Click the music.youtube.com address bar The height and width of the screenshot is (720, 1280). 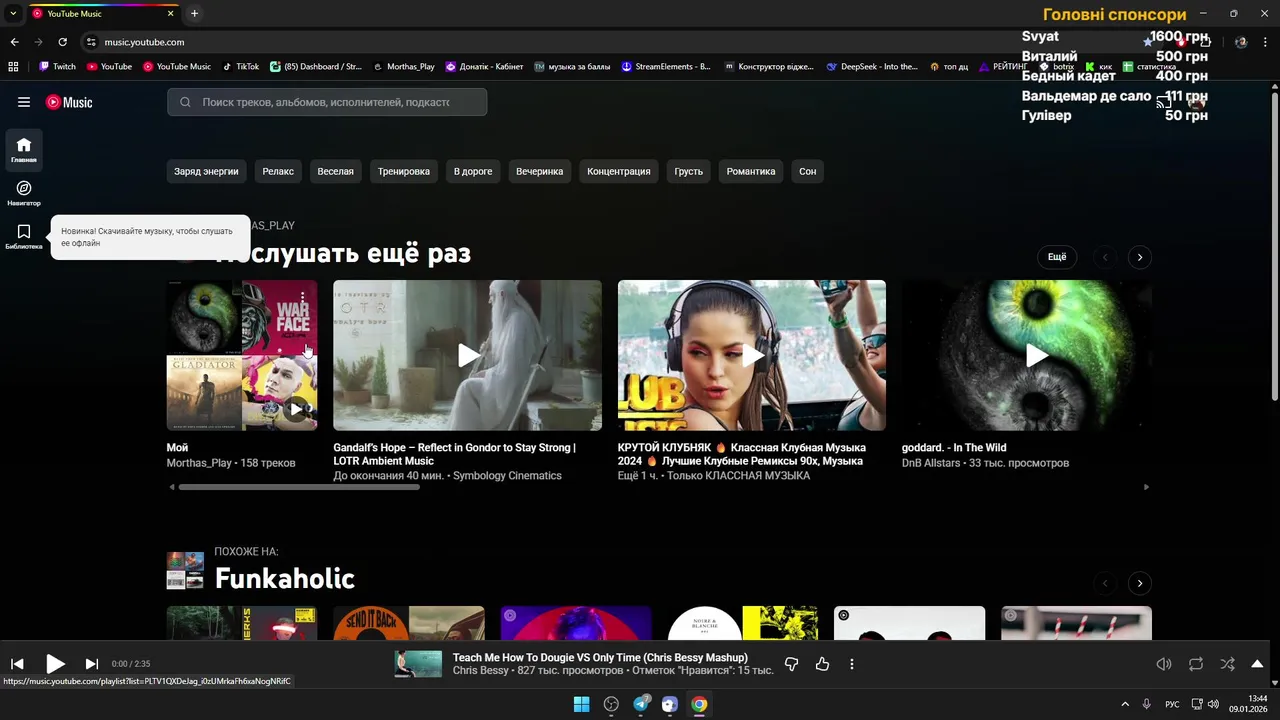pyautogui.click(x=144, y=42)
